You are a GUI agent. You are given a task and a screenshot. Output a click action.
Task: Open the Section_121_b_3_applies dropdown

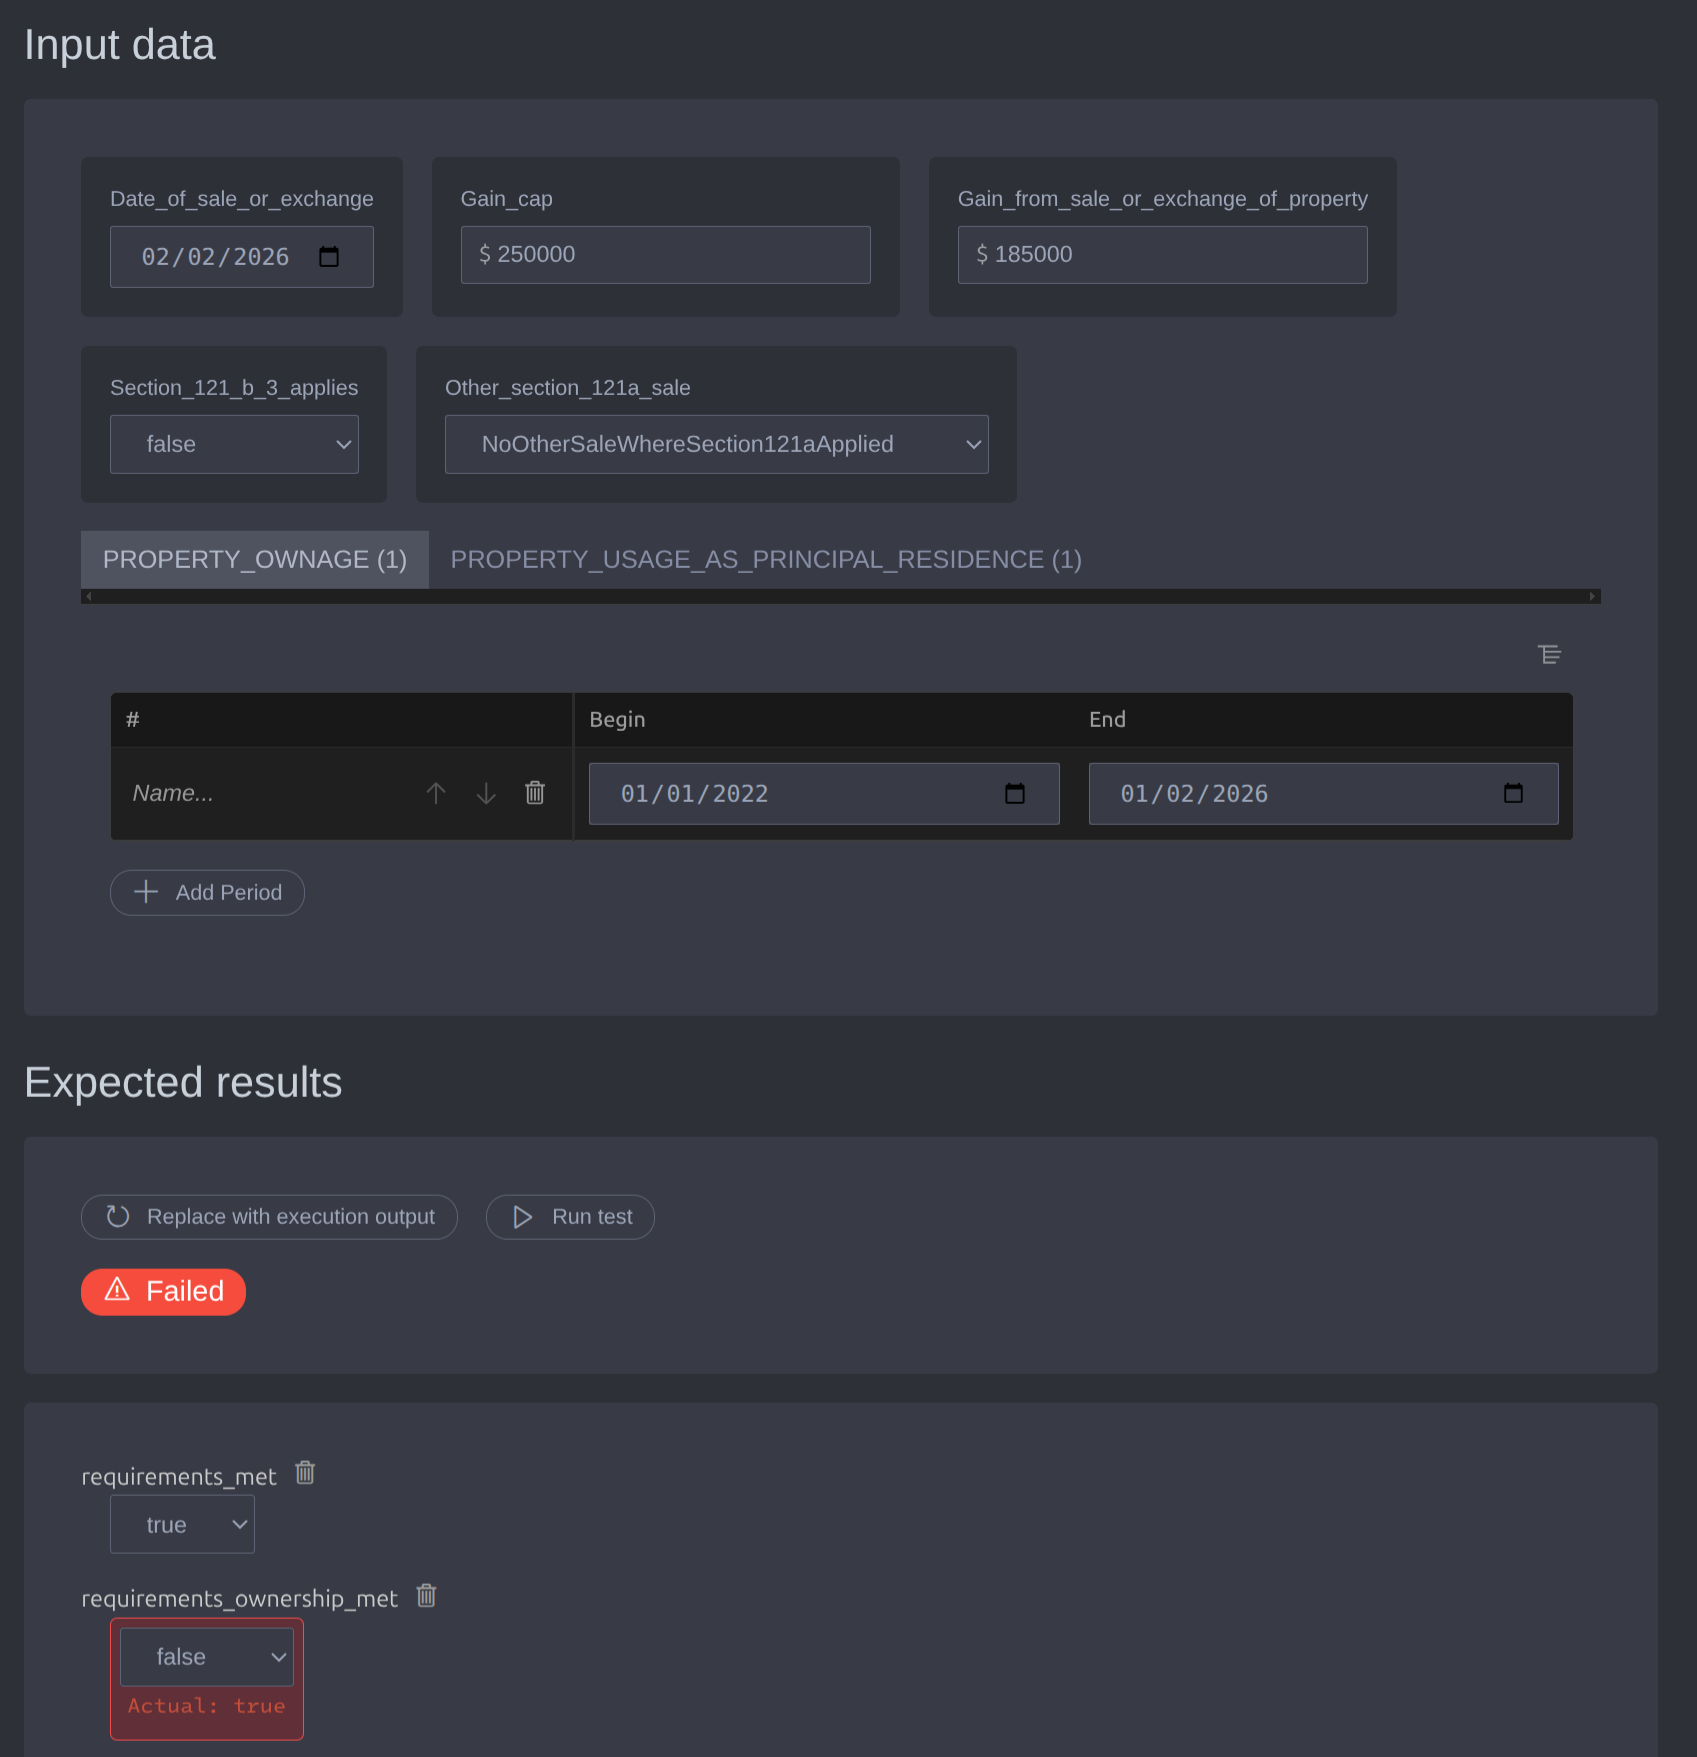tap(234, 445)
